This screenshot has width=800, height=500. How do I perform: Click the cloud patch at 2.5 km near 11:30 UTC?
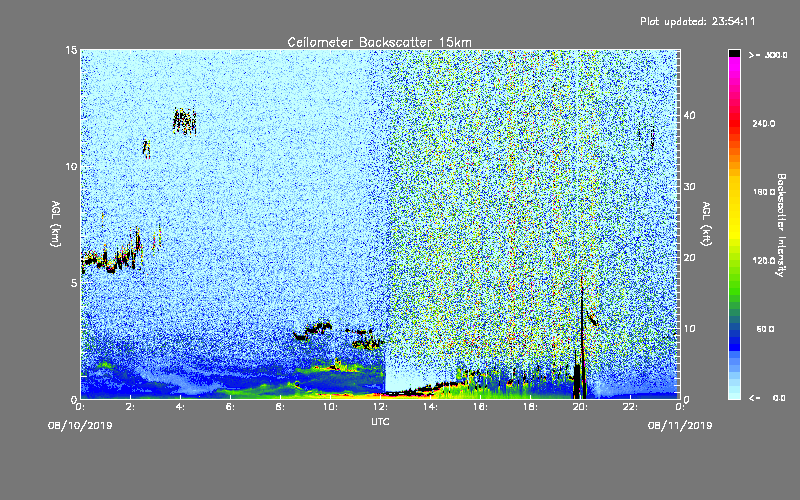click(366, 343)
